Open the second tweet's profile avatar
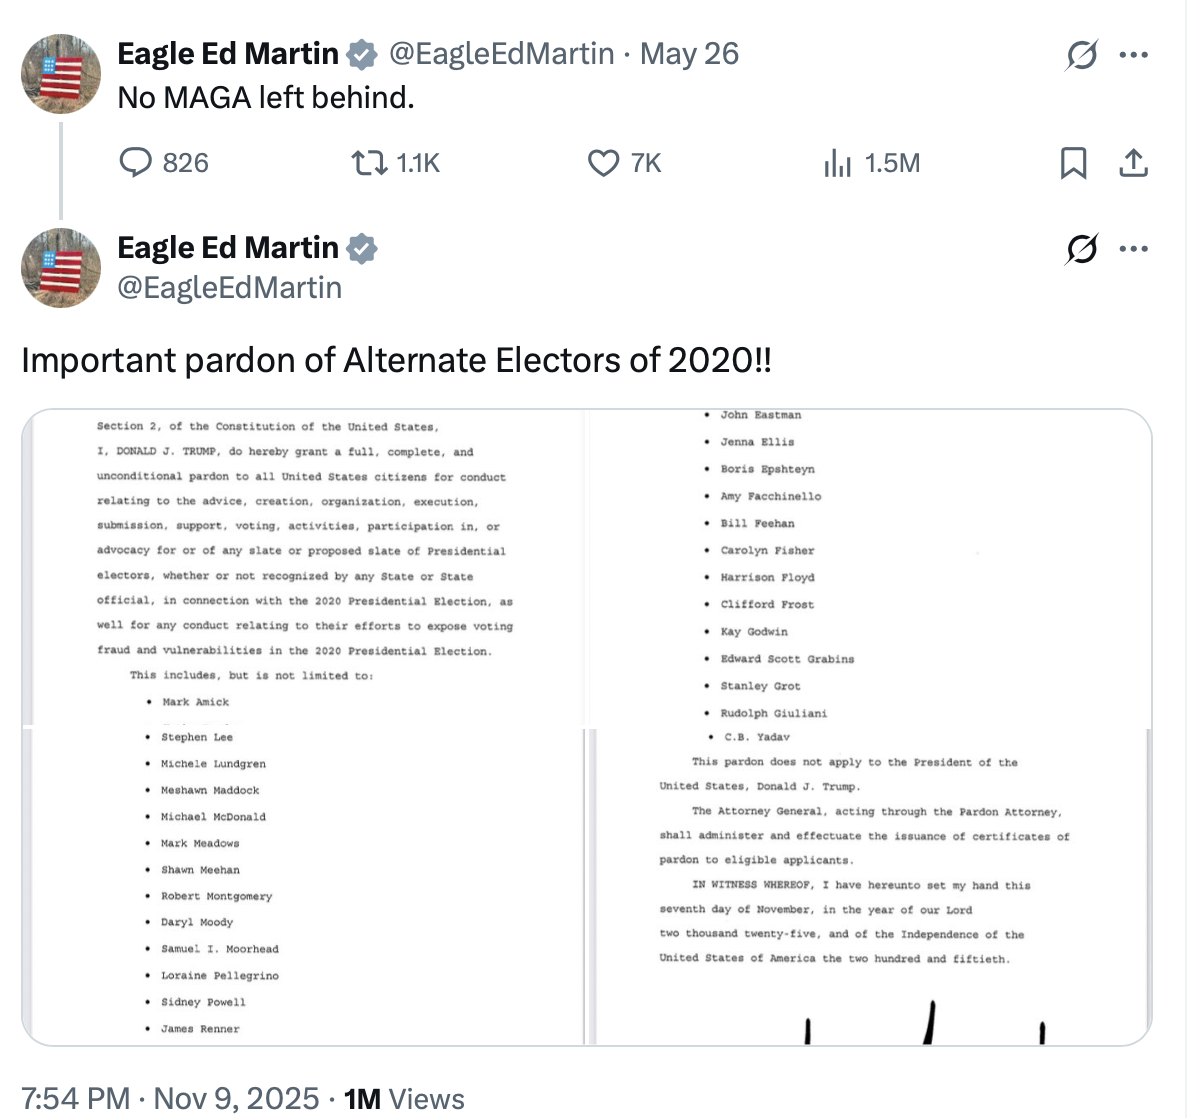 click(x=61, y=268)
